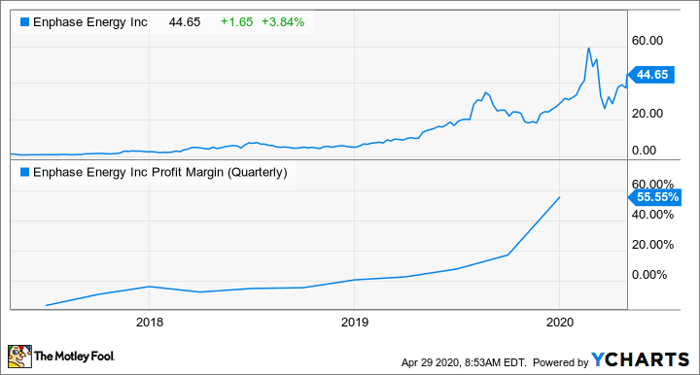Click 'The Motley Fool' text
This screenshot has height=375, width=700.
coord(75,356)
